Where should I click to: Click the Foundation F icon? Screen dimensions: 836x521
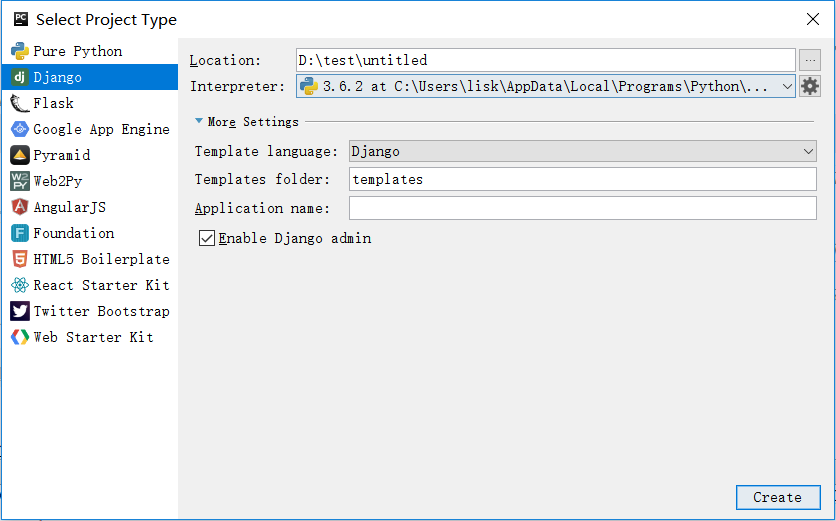20,233
